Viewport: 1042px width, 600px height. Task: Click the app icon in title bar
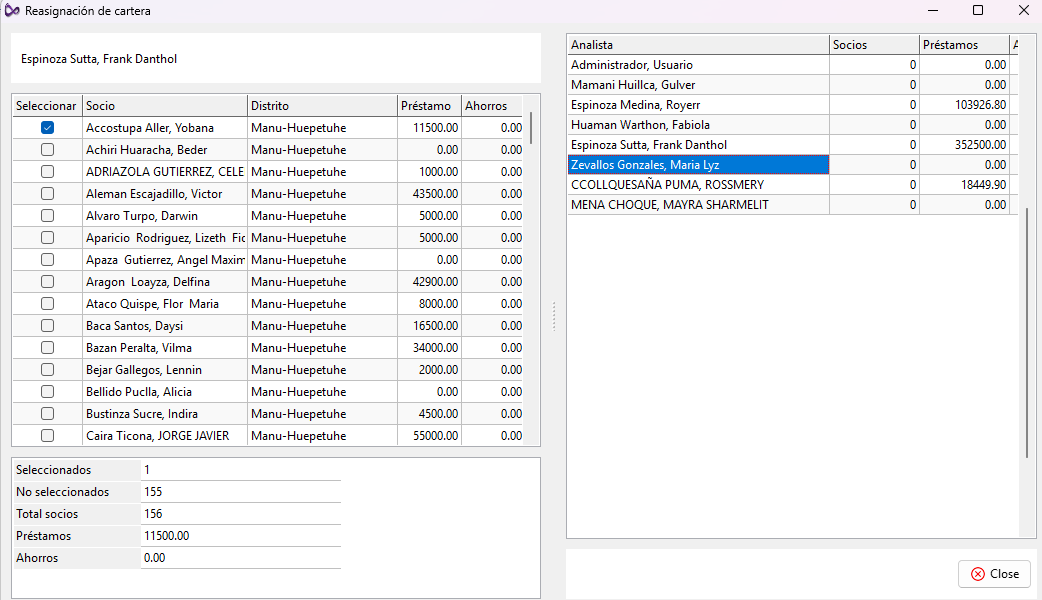tap(11, 11)
